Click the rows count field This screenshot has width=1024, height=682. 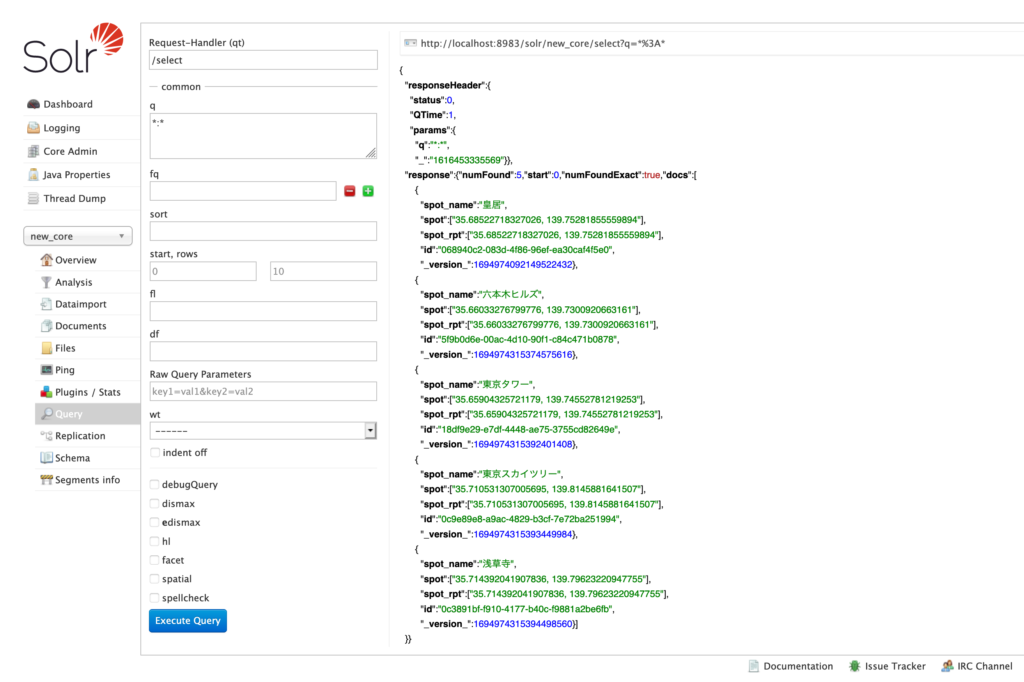click(323, 271)
